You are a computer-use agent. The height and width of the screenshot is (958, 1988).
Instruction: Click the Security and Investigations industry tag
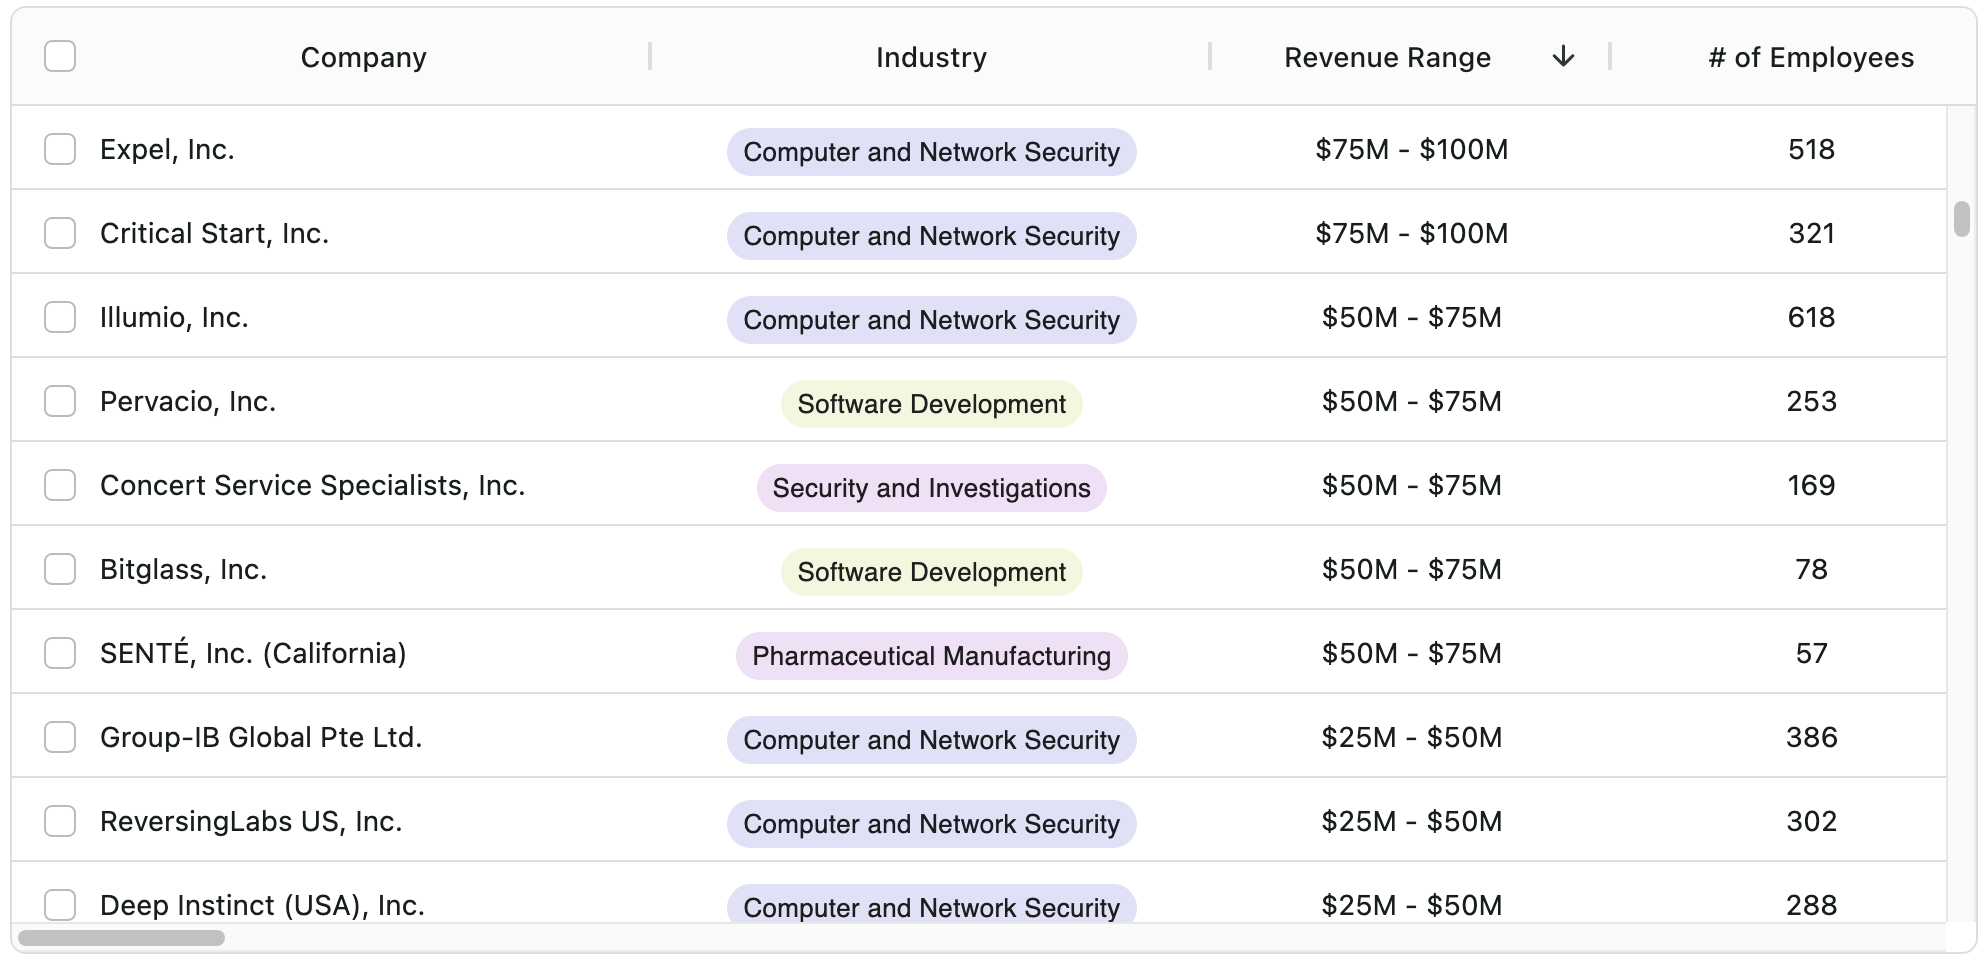click(930, 488)
